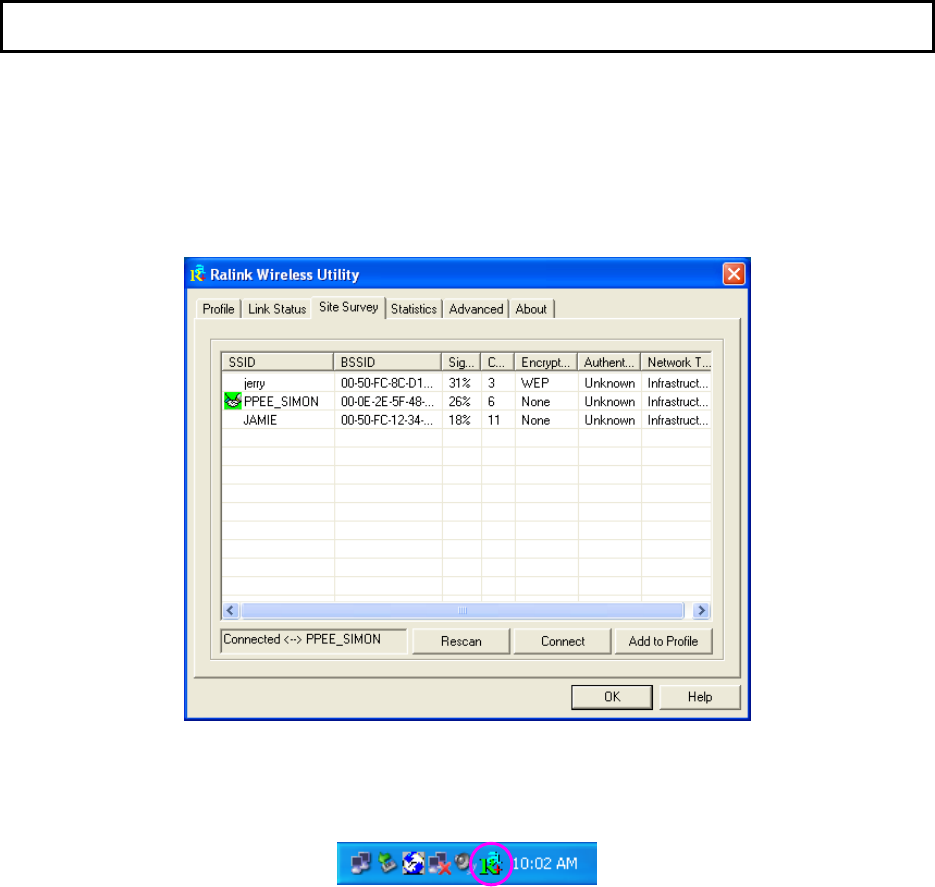Select the jerry network row

pos(466,383)
